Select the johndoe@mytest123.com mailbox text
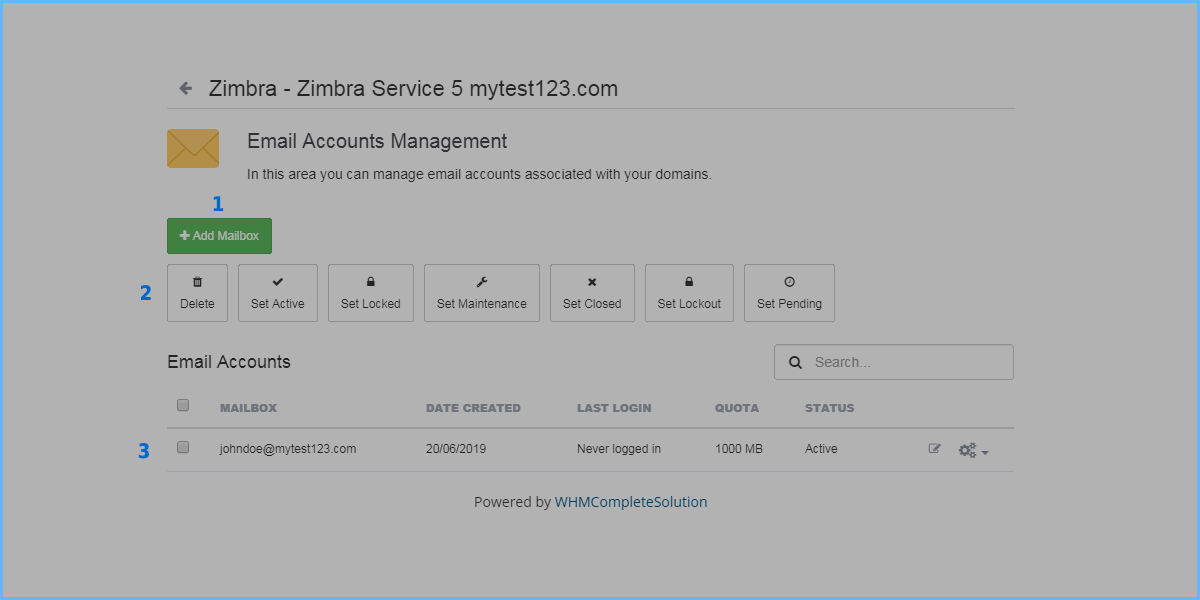1200x600 pixels. [x=288, y=449]
